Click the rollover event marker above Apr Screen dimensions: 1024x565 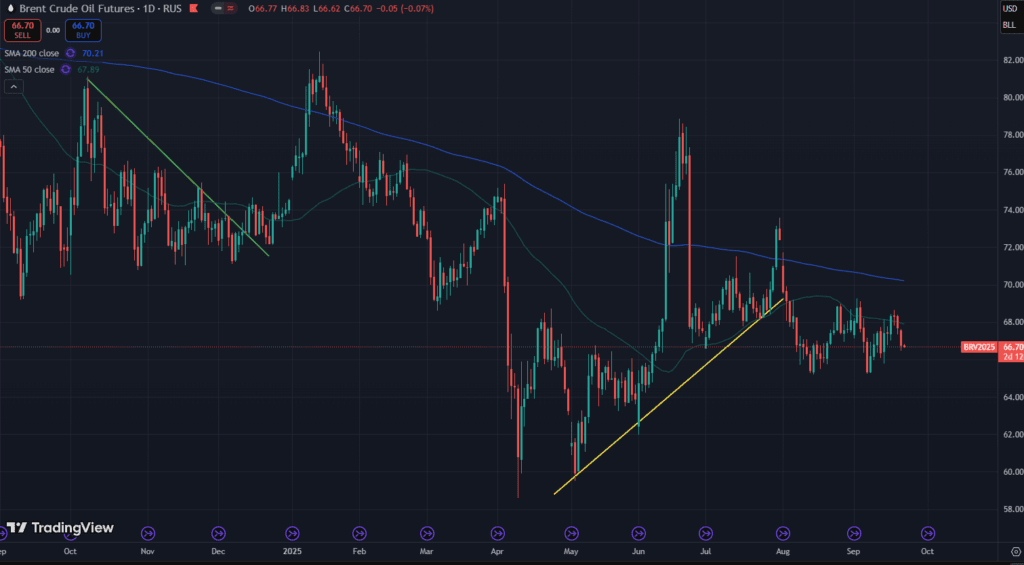498,533
